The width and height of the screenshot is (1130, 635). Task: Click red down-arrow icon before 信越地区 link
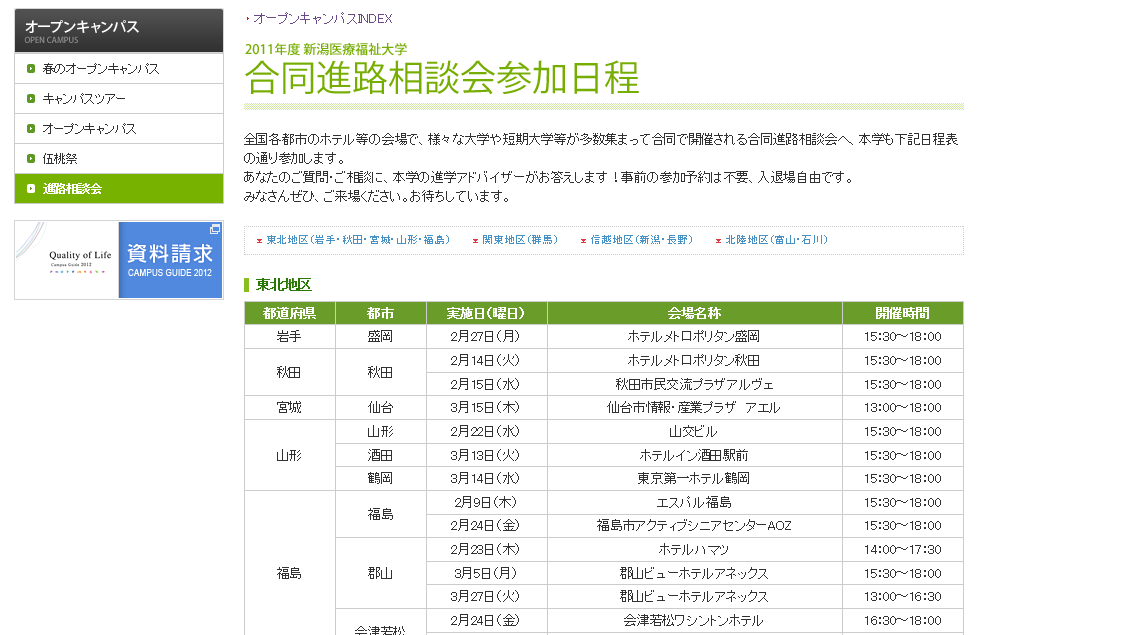(x=583, y=241)
